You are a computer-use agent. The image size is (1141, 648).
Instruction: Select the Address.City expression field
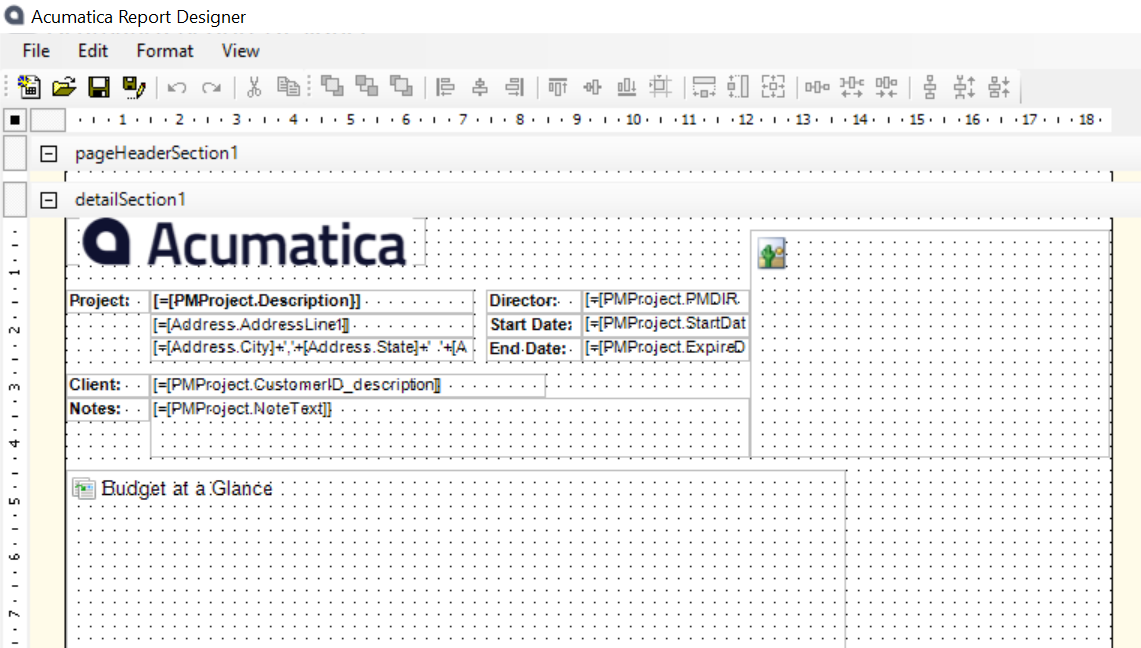[x=313, y=348]
